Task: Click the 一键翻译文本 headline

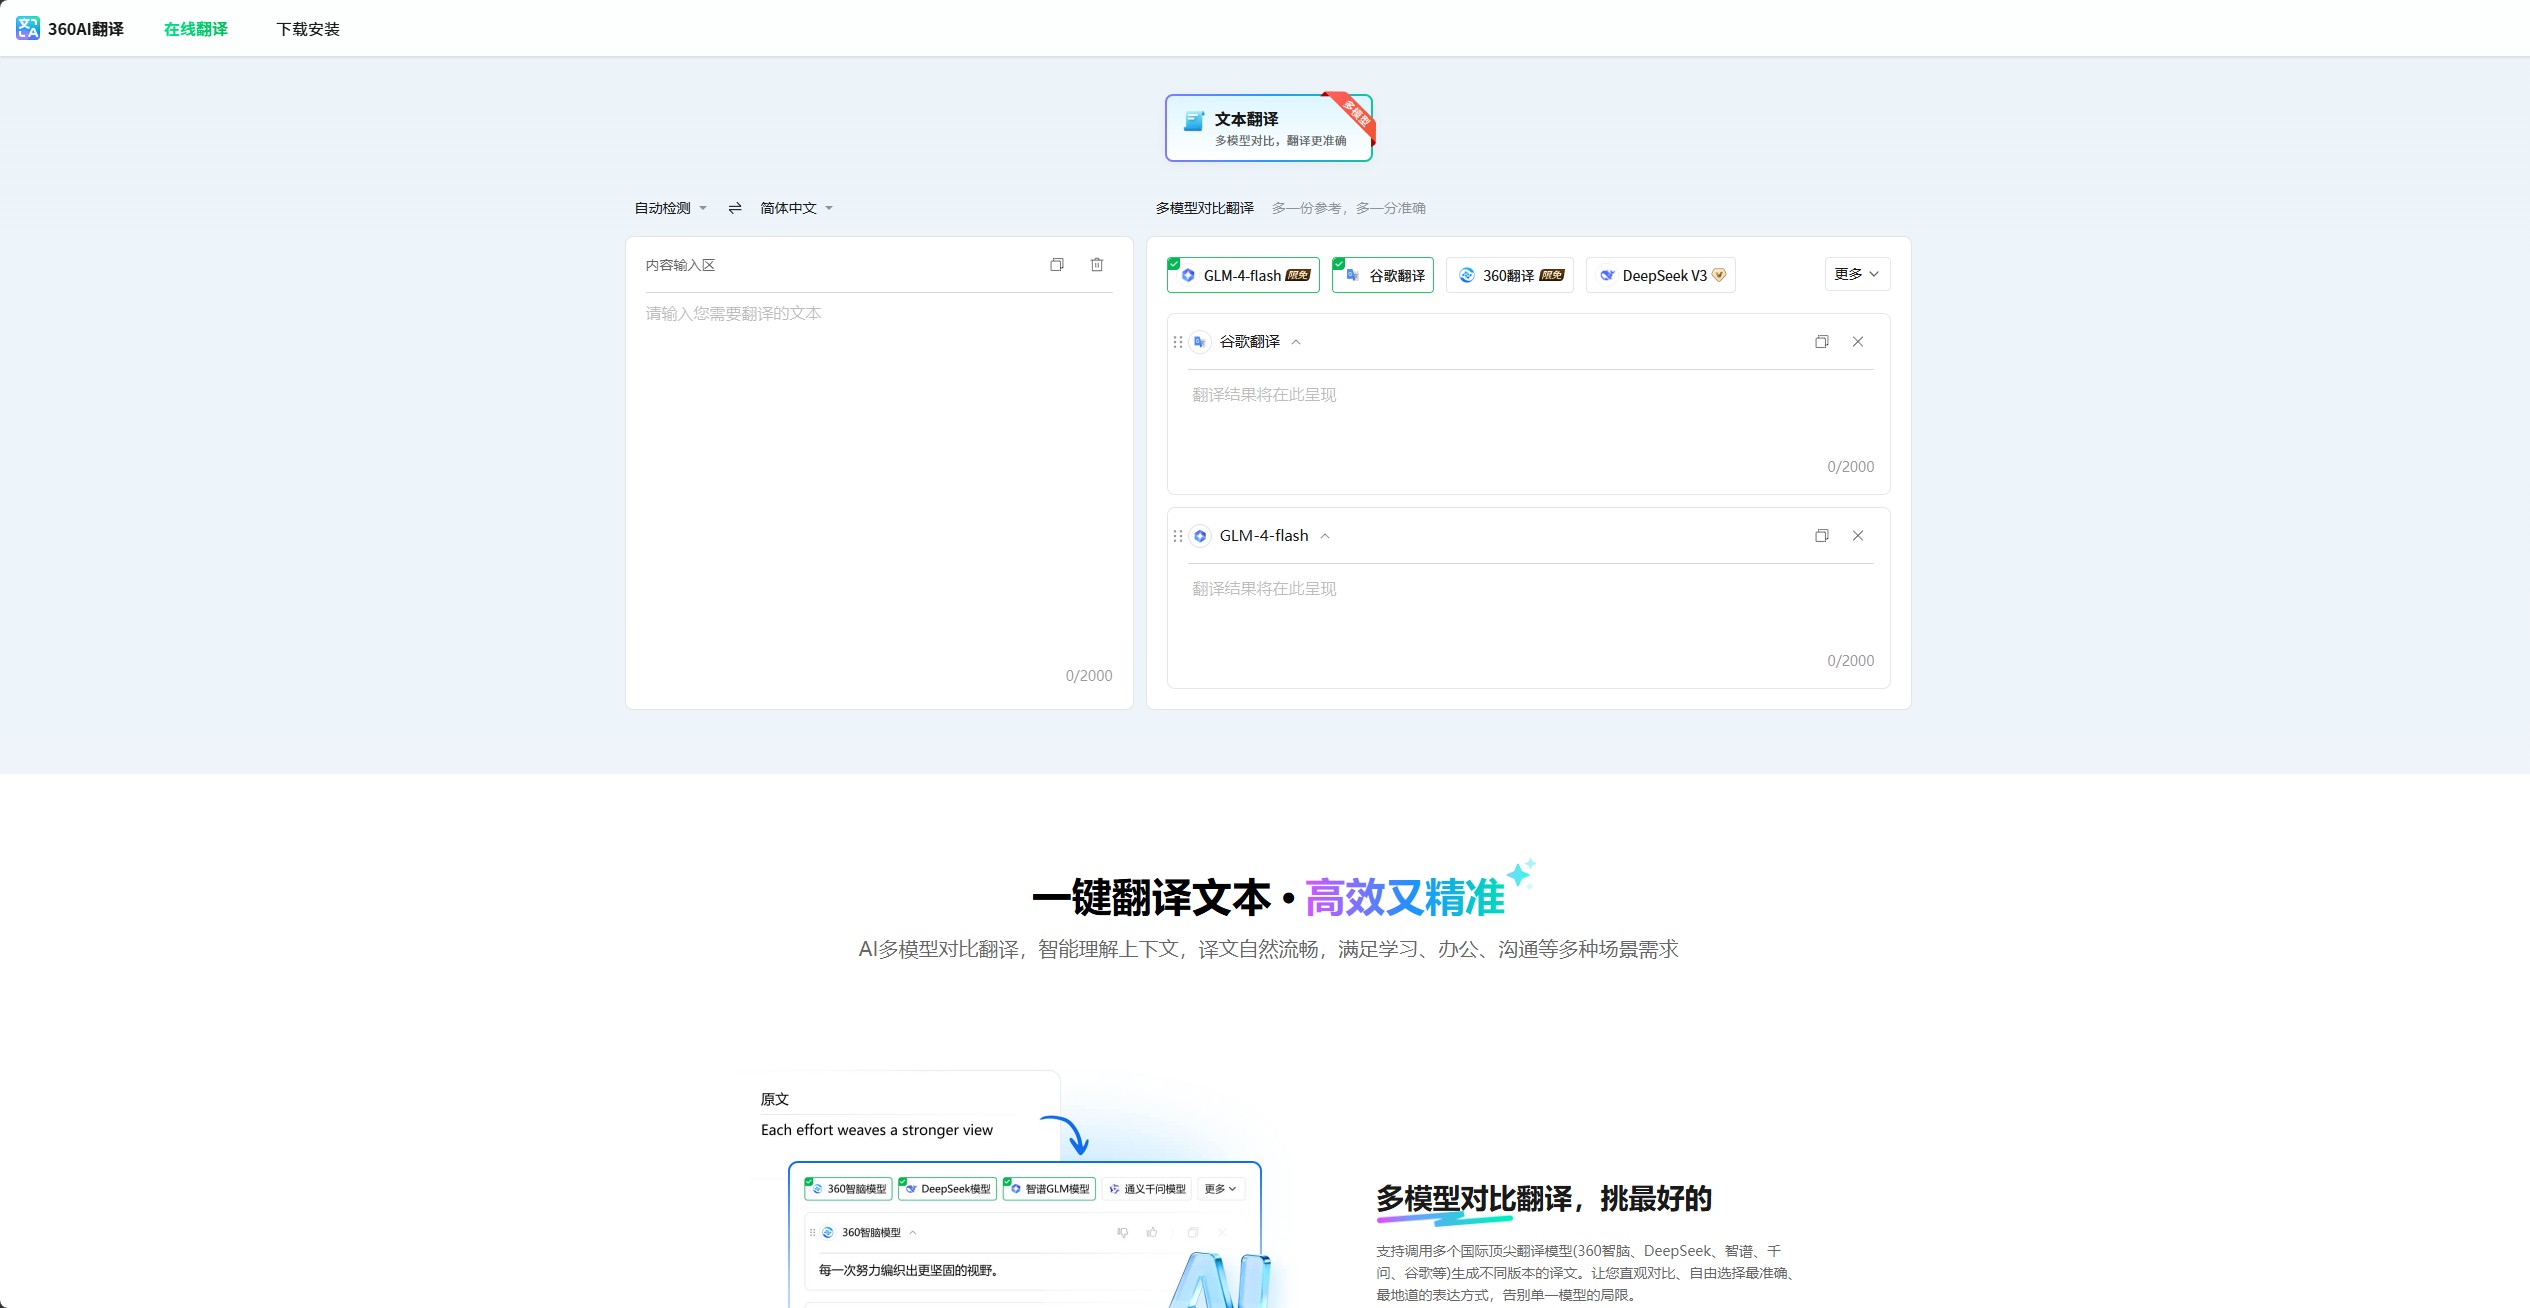Action: (x=1151, y=898)
